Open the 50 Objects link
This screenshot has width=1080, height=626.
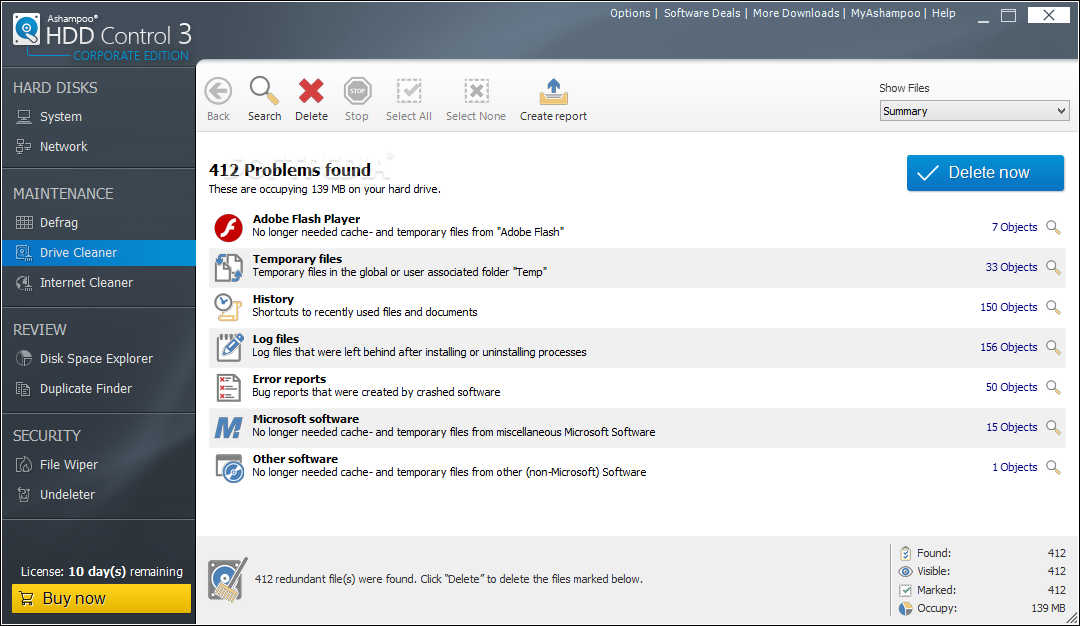[1011, 387]
